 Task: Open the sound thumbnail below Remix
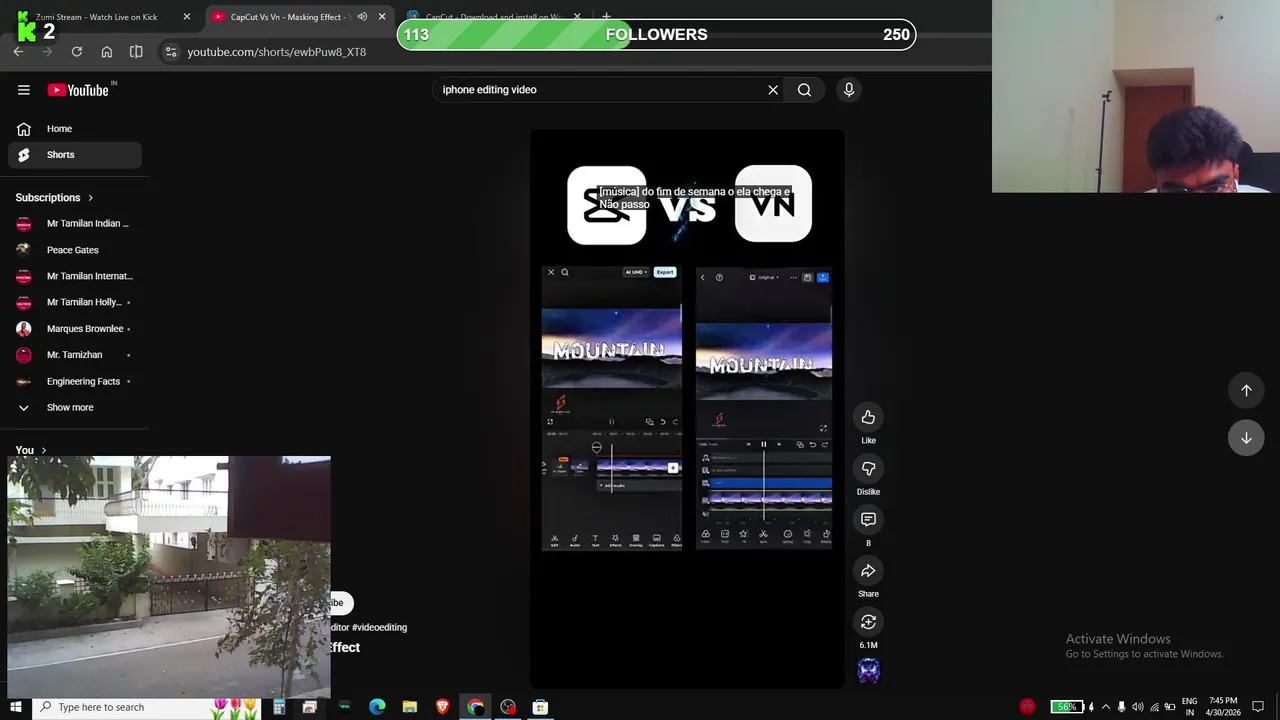[x=868, y=671]
